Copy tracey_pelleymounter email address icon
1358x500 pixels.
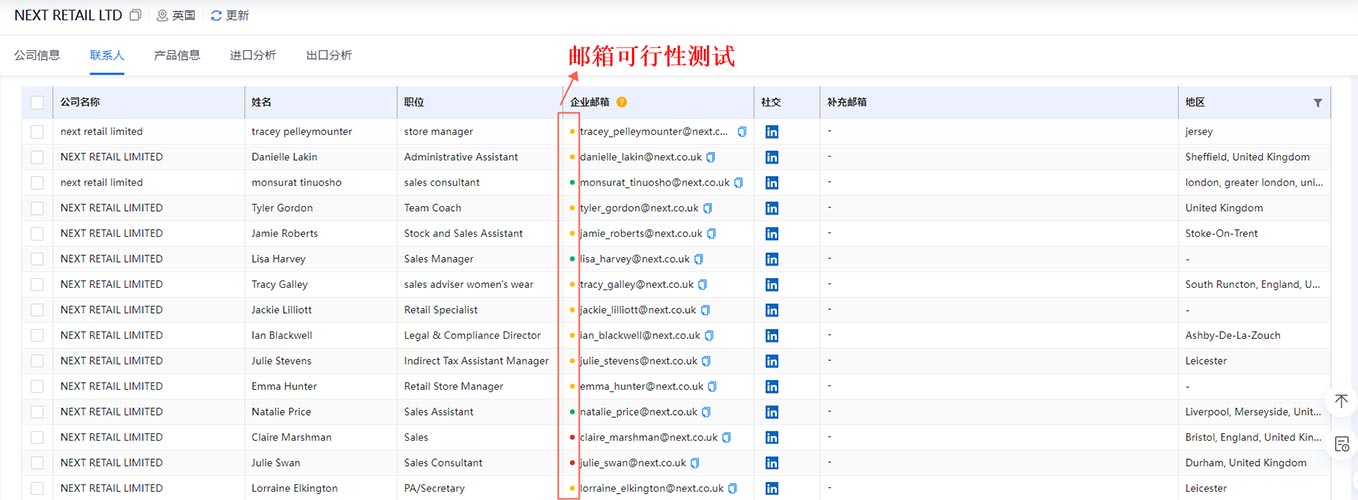[742, 131]
